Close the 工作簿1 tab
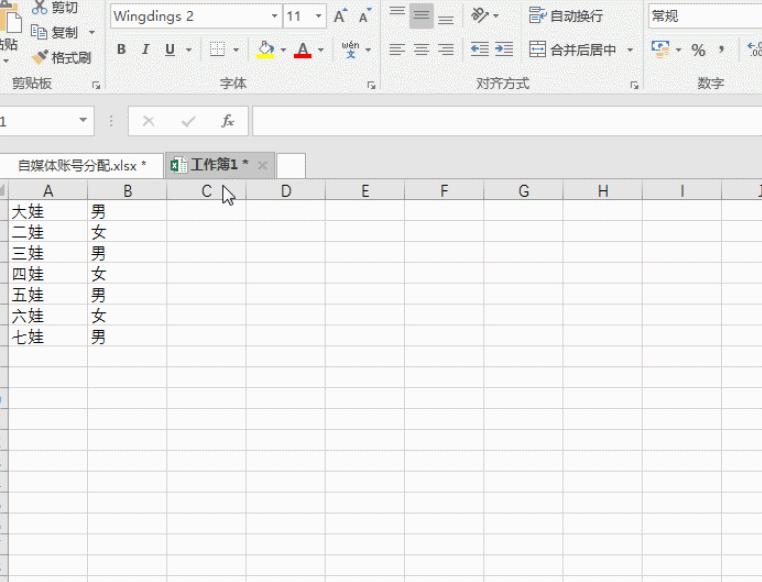Image resolution: width=762 pixels, height=582 pixels. 262,166
